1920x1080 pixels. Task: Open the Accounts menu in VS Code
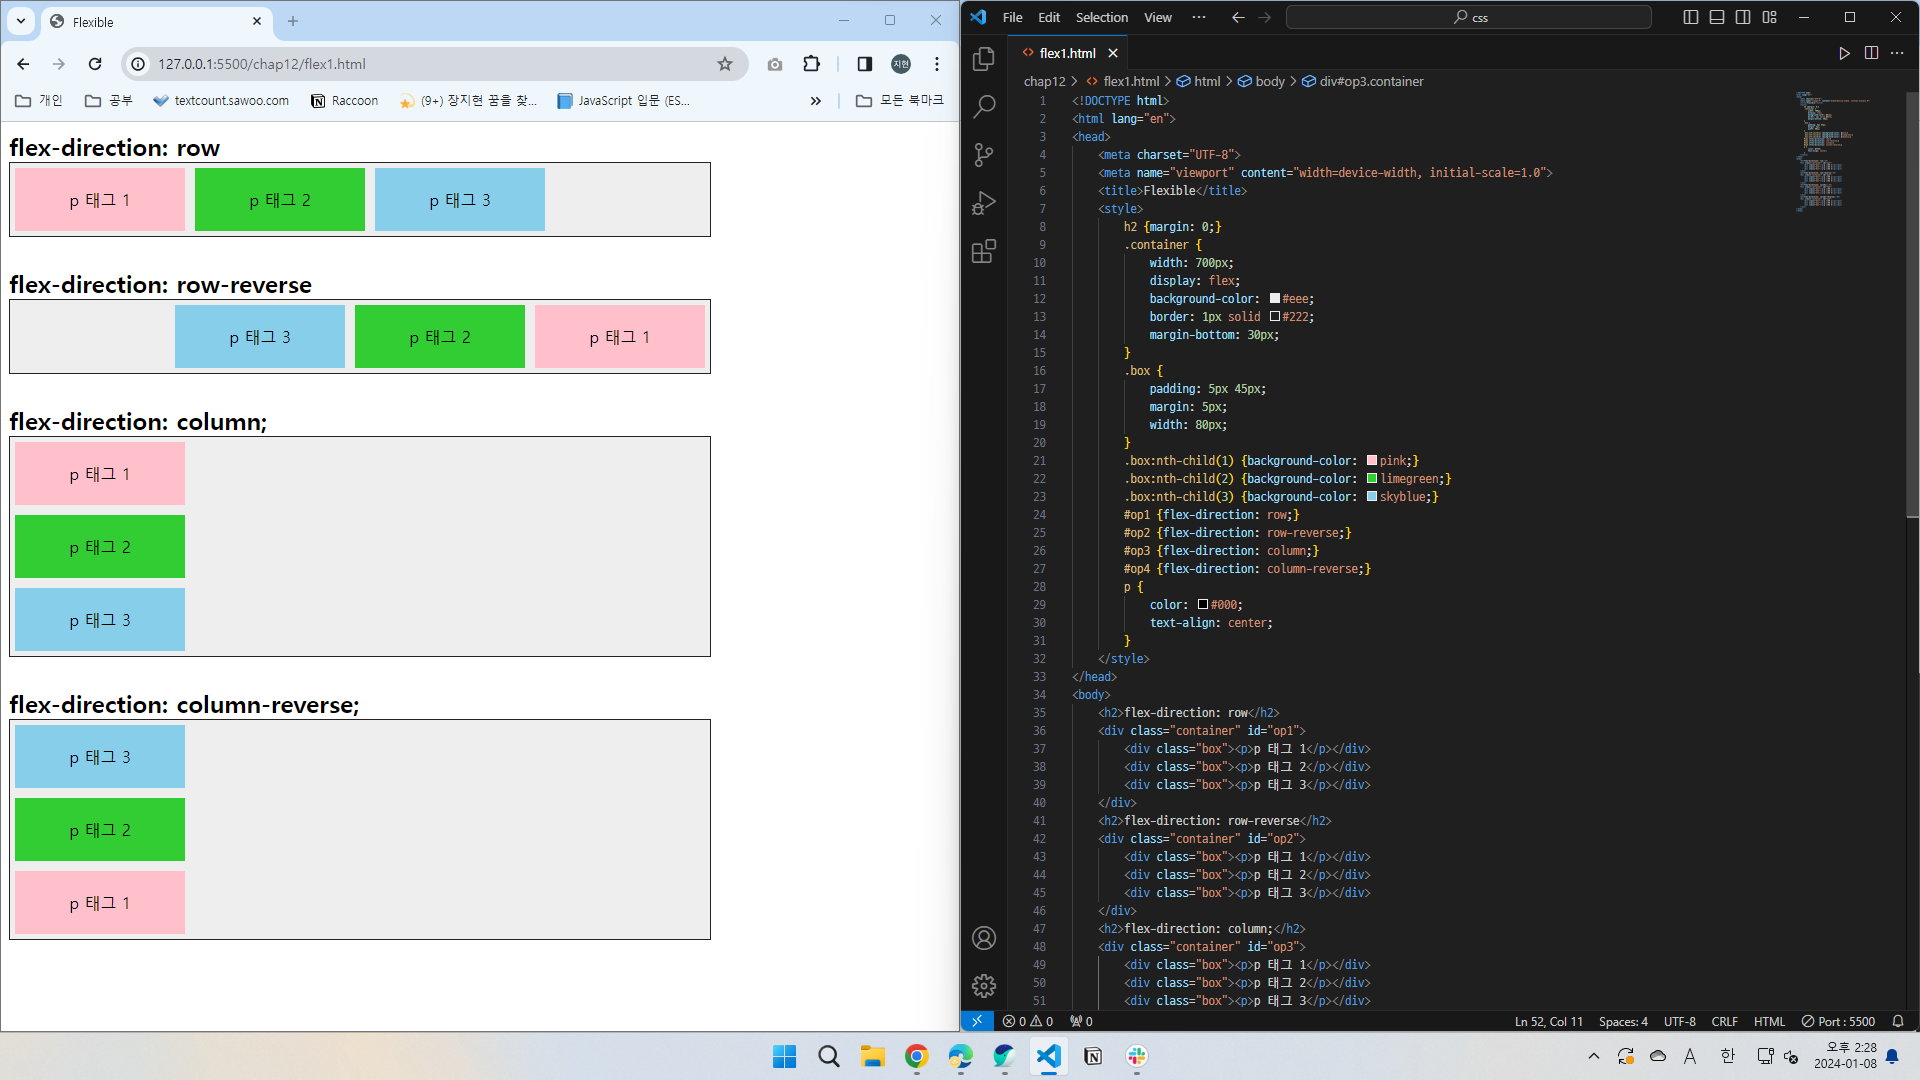click(984, 938)
